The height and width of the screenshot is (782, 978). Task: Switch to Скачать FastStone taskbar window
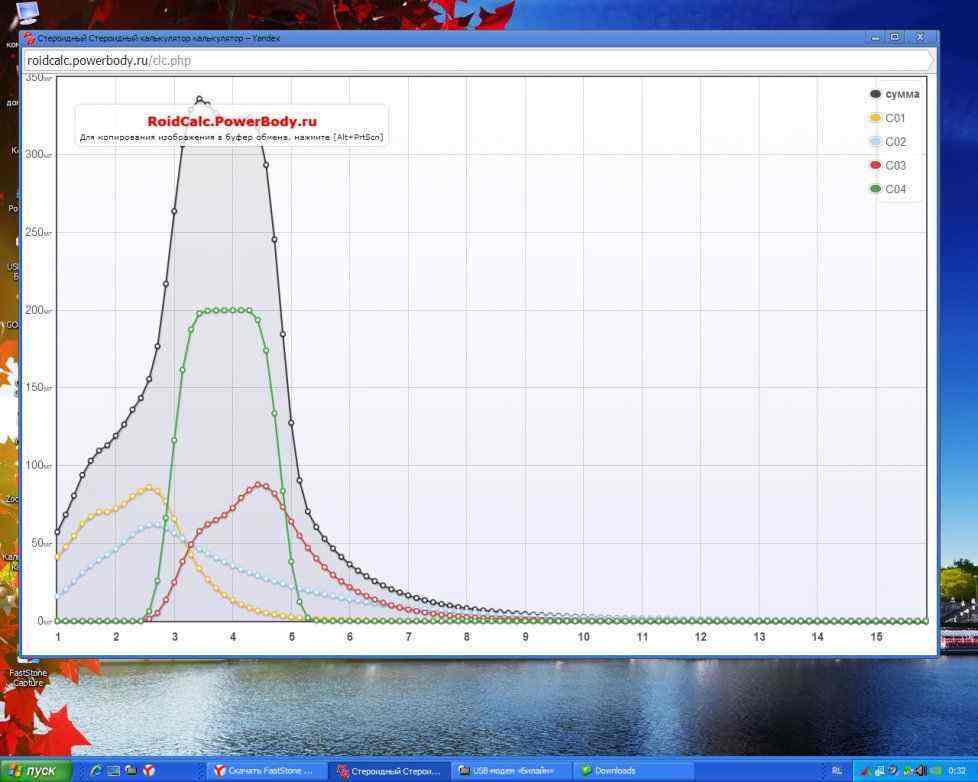point(265,771)
